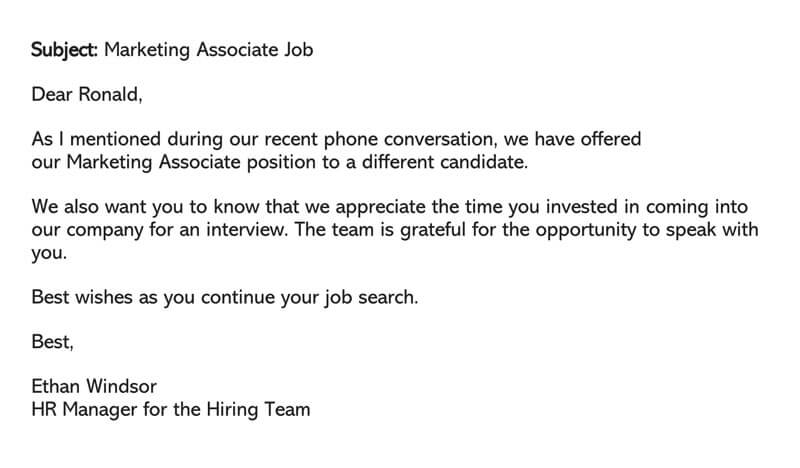Screen dimensions: 800x468
Task: Click the line "our Marketing Associate position"
Action: [280, 162]
